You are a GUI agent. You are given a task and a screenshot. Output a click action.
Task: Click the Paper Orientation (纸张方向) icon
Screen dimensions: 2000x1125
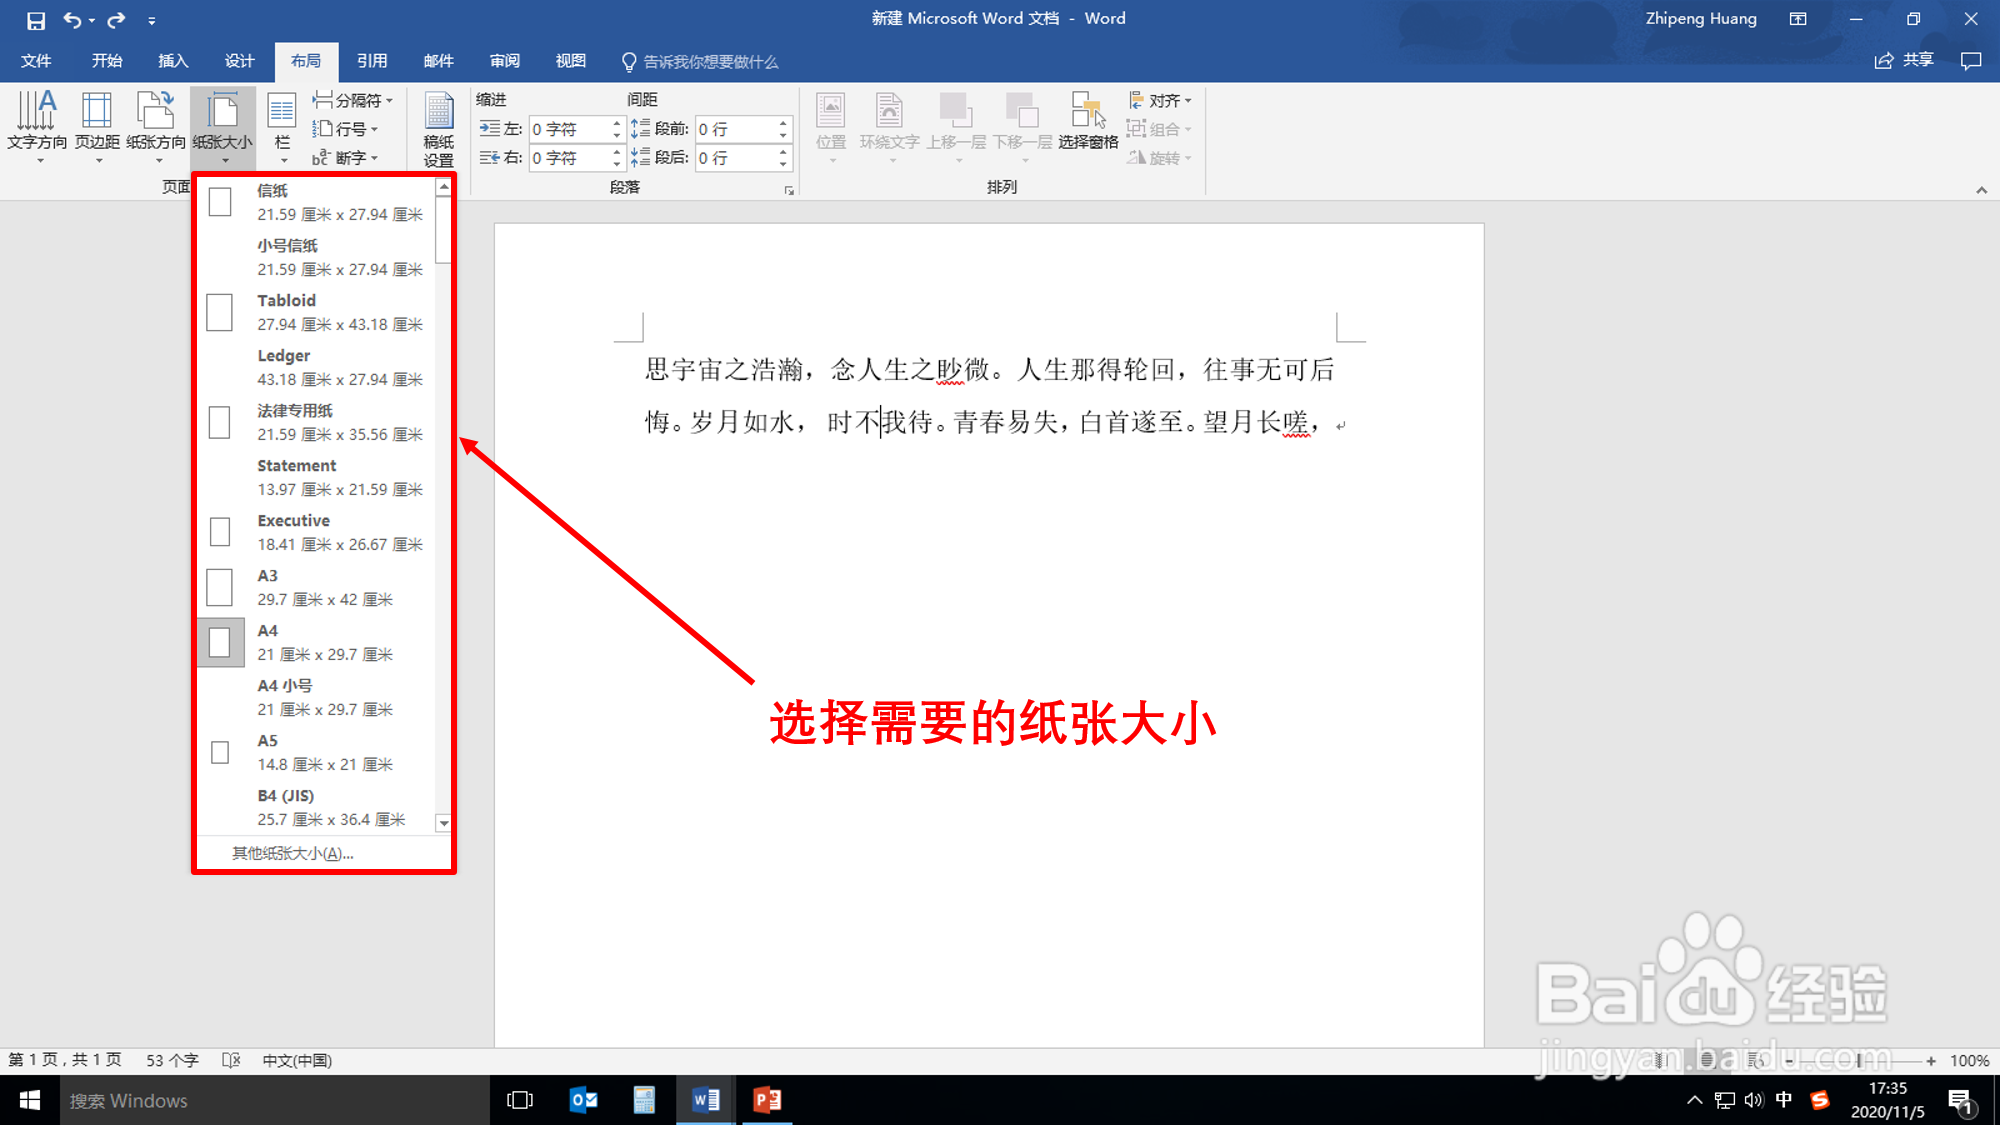click(x=156, y=120)
